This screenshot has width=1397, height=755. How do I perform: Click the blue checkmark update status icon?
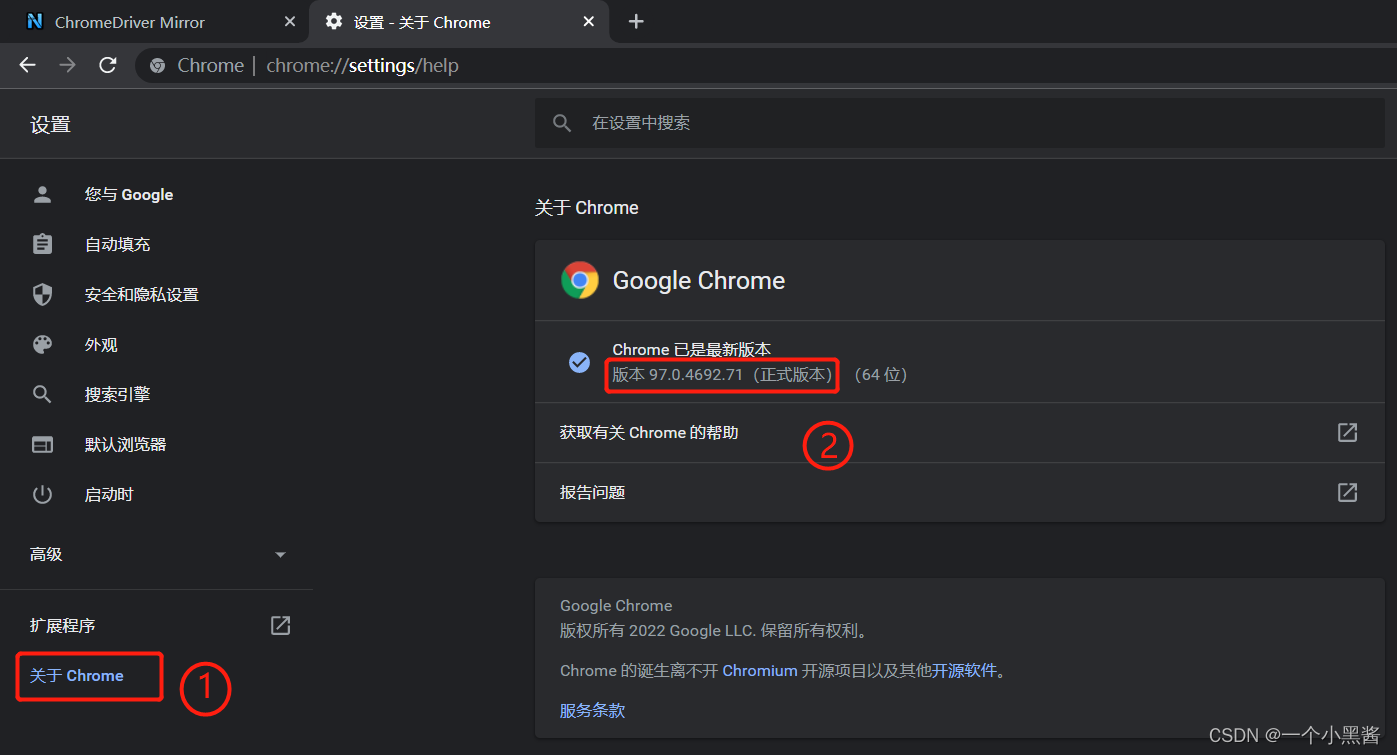(x=579, y=362)
